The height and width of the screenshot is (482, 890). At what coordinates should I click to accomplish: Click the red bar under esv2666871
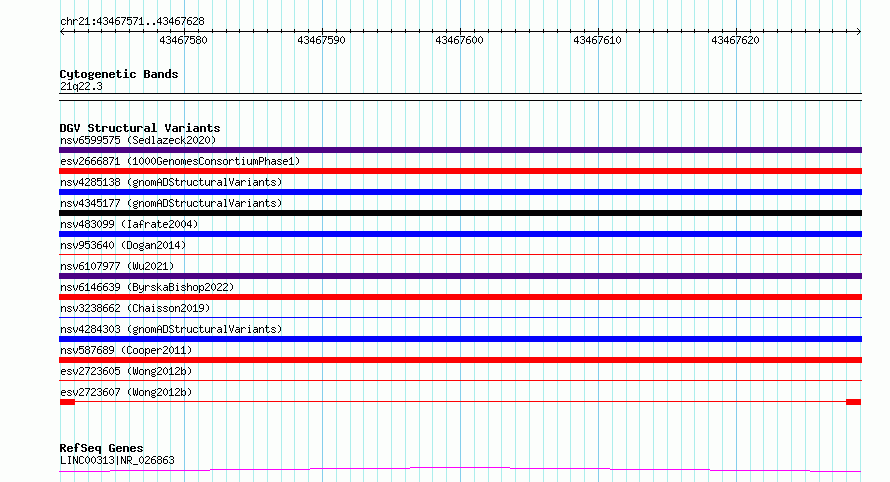460,171
